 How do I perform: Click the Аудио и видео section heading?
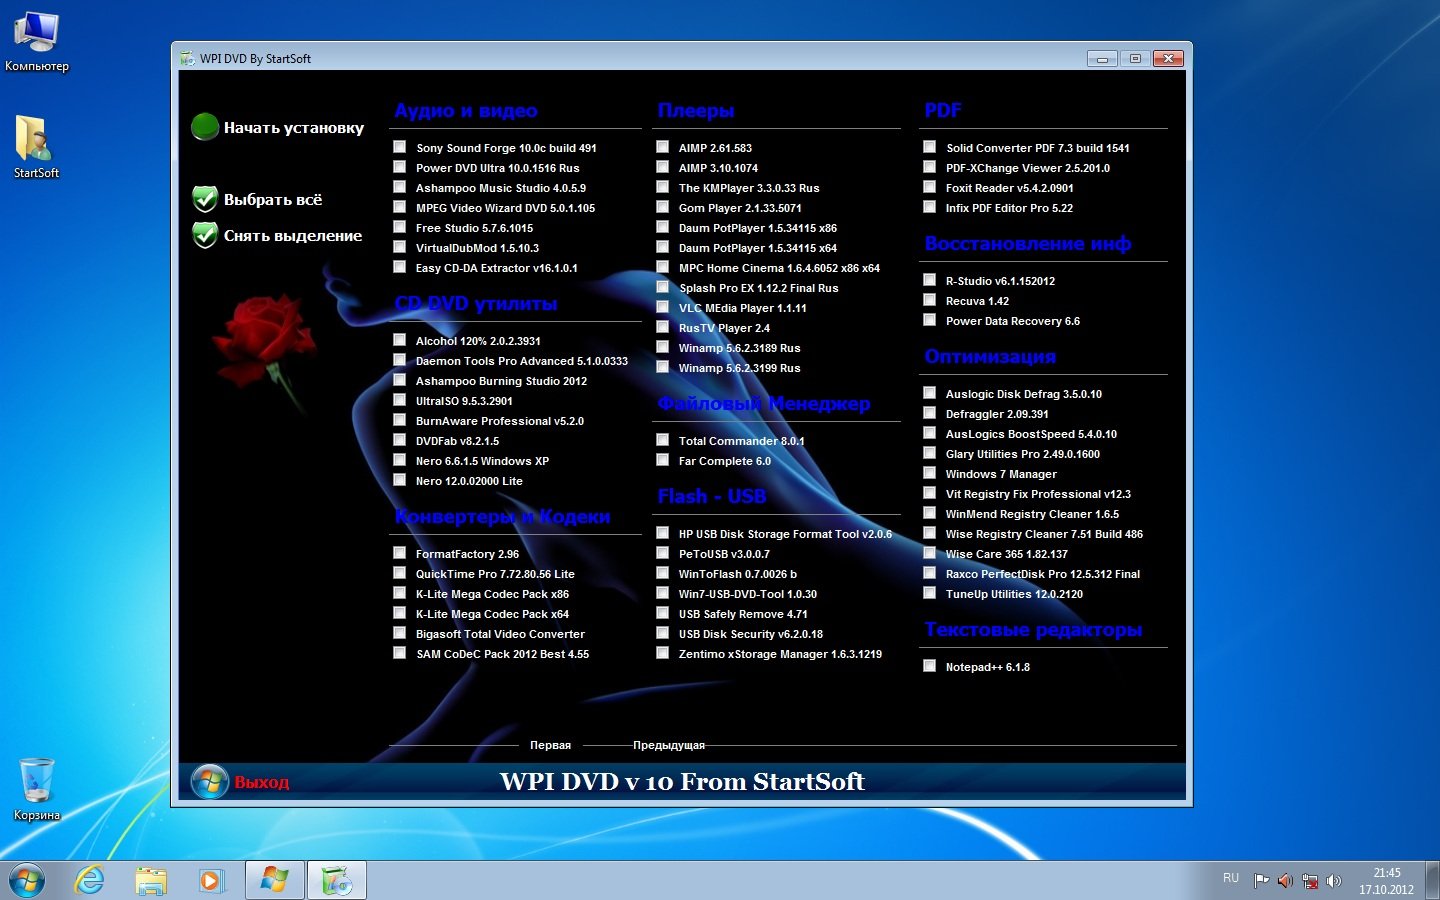tap(466, 111)
